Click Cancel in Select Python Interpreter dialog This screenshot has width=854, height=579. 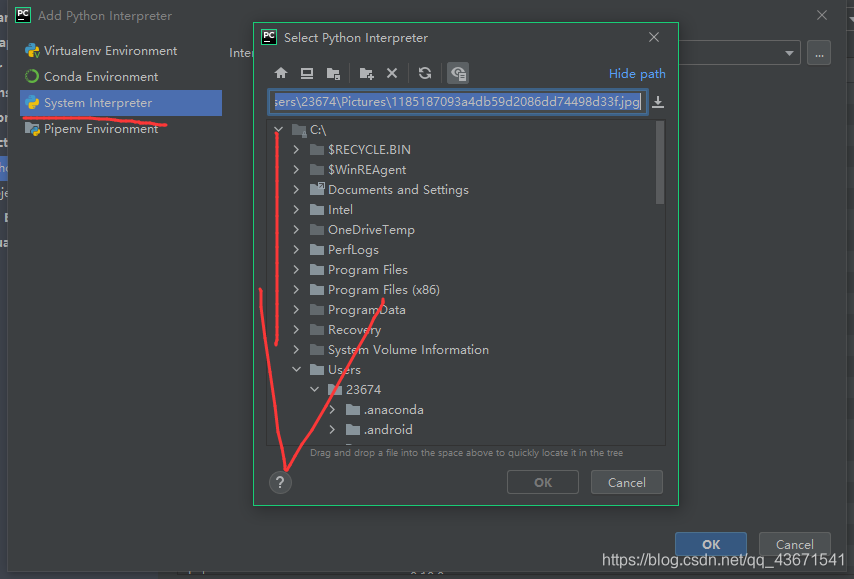point(626,482)
